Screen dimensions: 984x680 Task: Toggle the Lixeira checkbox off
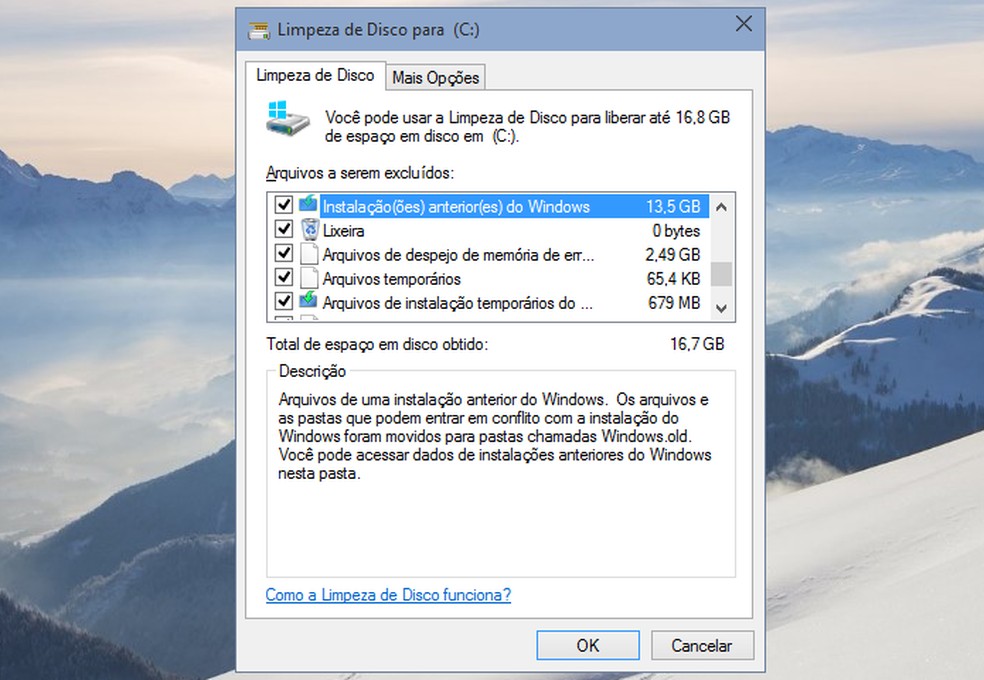pyautogui.click(x=283, y=229)
